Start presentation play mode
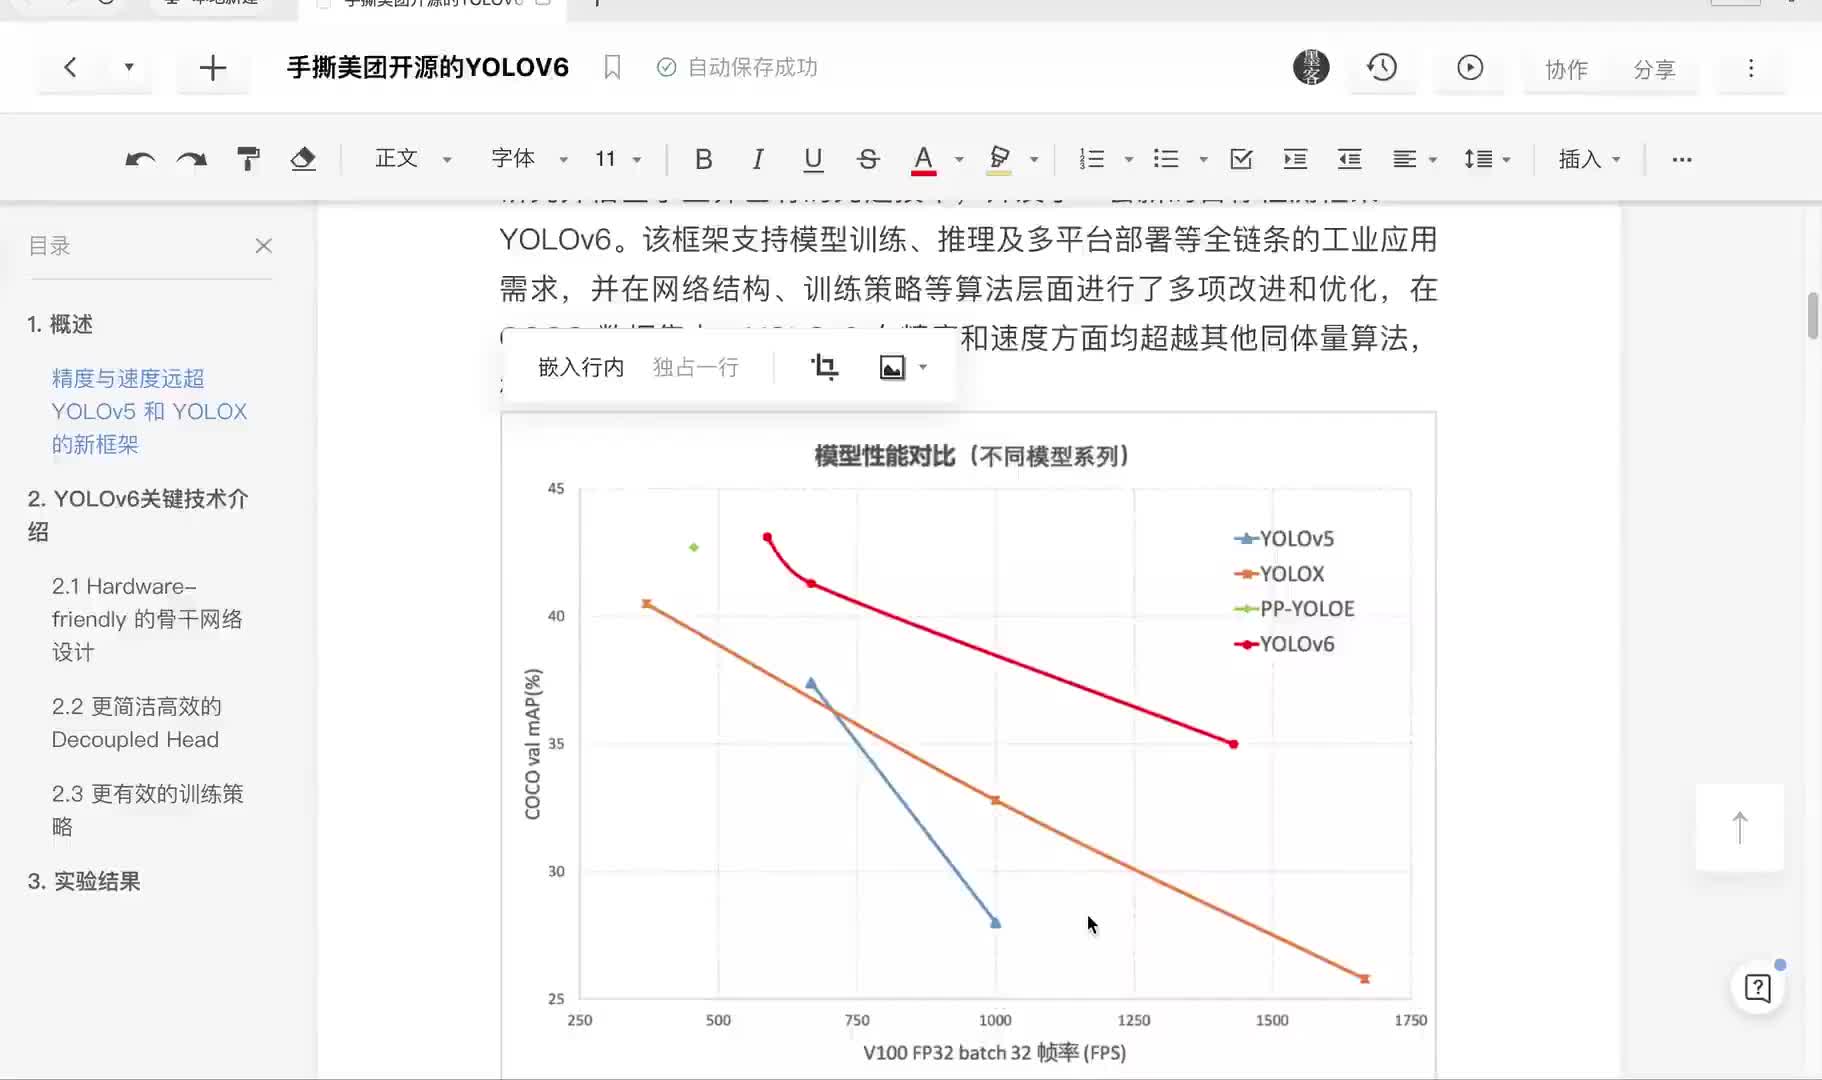Viewport: 1822px width, 1080px height. pos(1470,68)
